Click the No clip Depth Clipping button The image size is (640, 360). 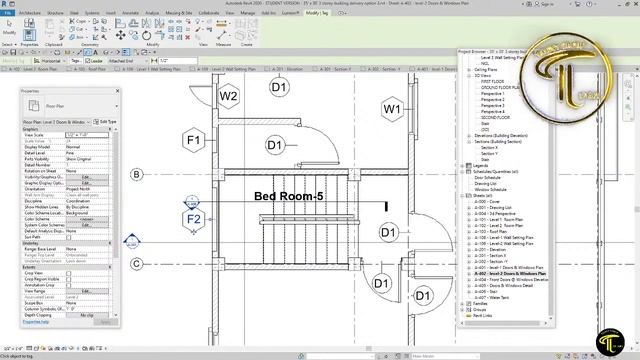click(x=87, y=315)
